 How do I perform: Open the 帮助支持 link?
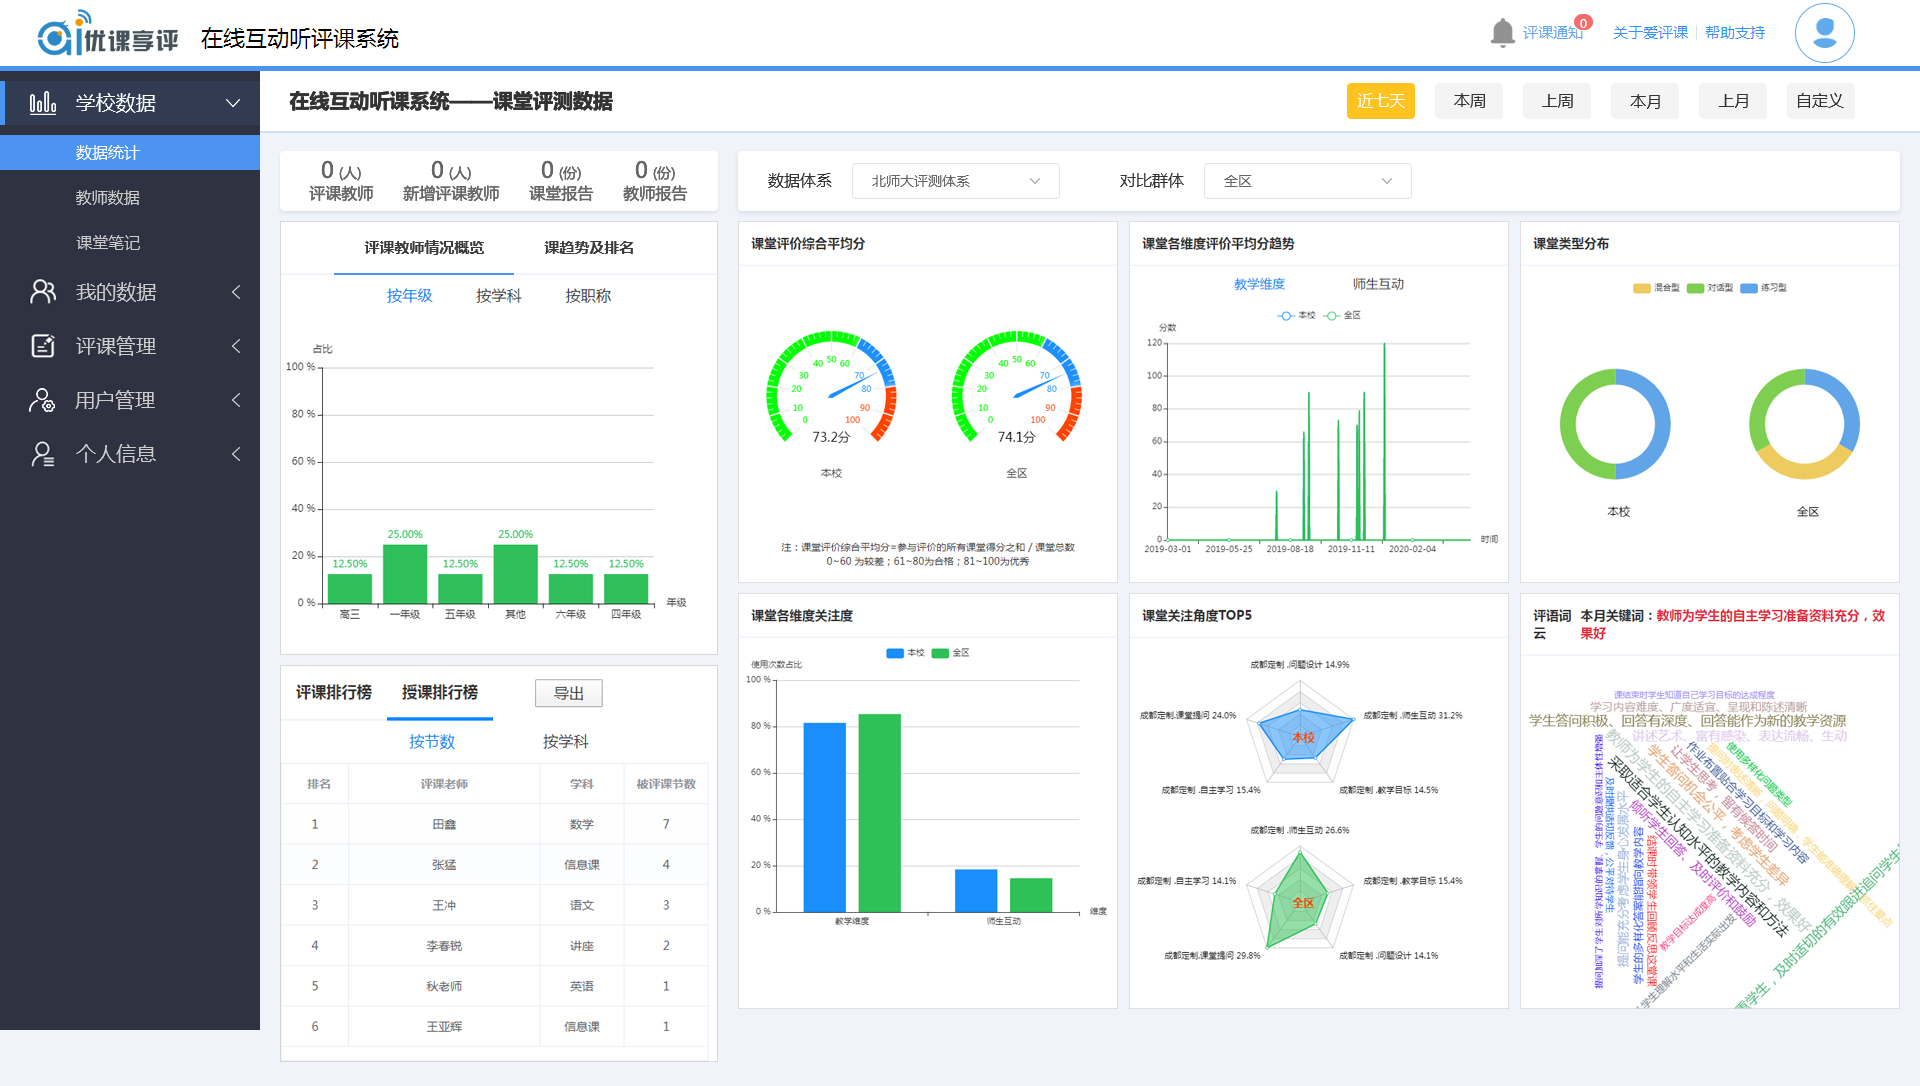pos(1735,33)
